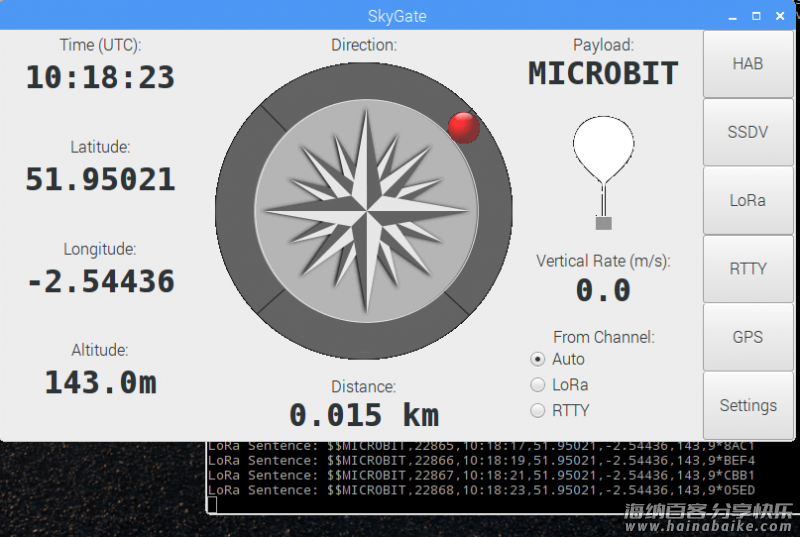Click terminal line ending 05ED
The height and width of the screenshot is (537, 800).
pos(481,490)
